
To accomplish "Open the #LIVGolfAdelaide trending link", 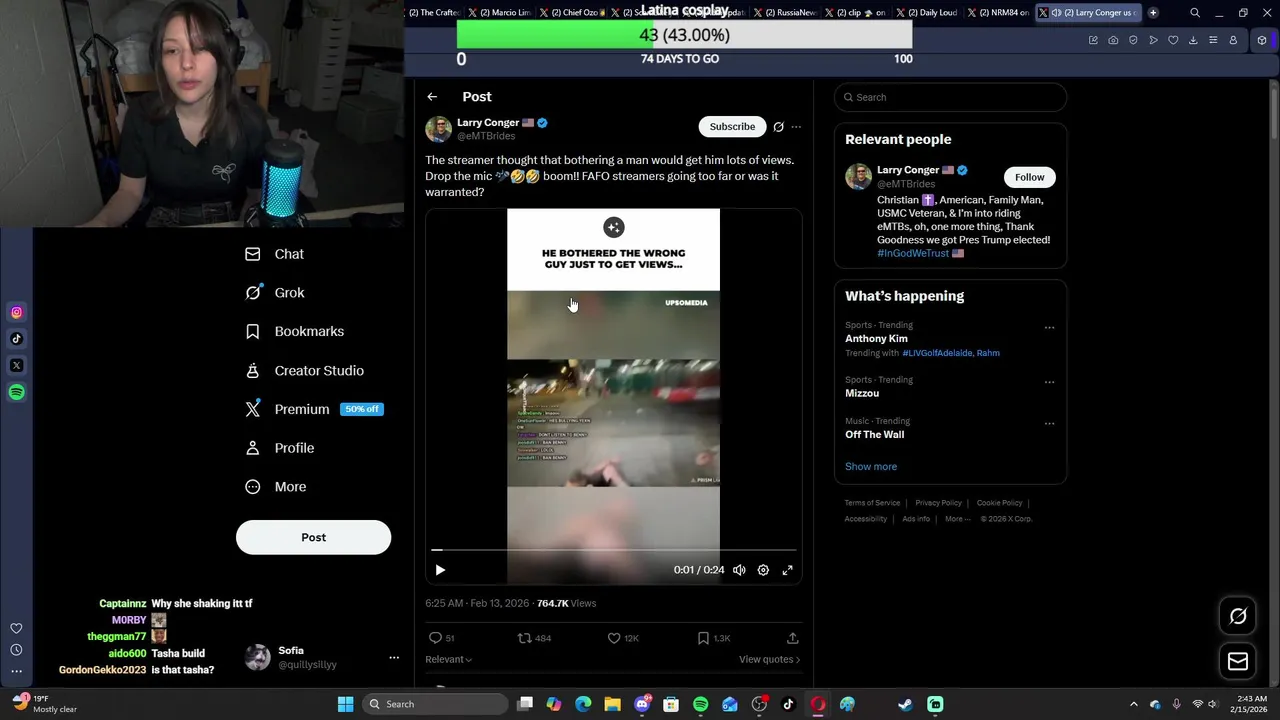I will [x=937, y=353].
